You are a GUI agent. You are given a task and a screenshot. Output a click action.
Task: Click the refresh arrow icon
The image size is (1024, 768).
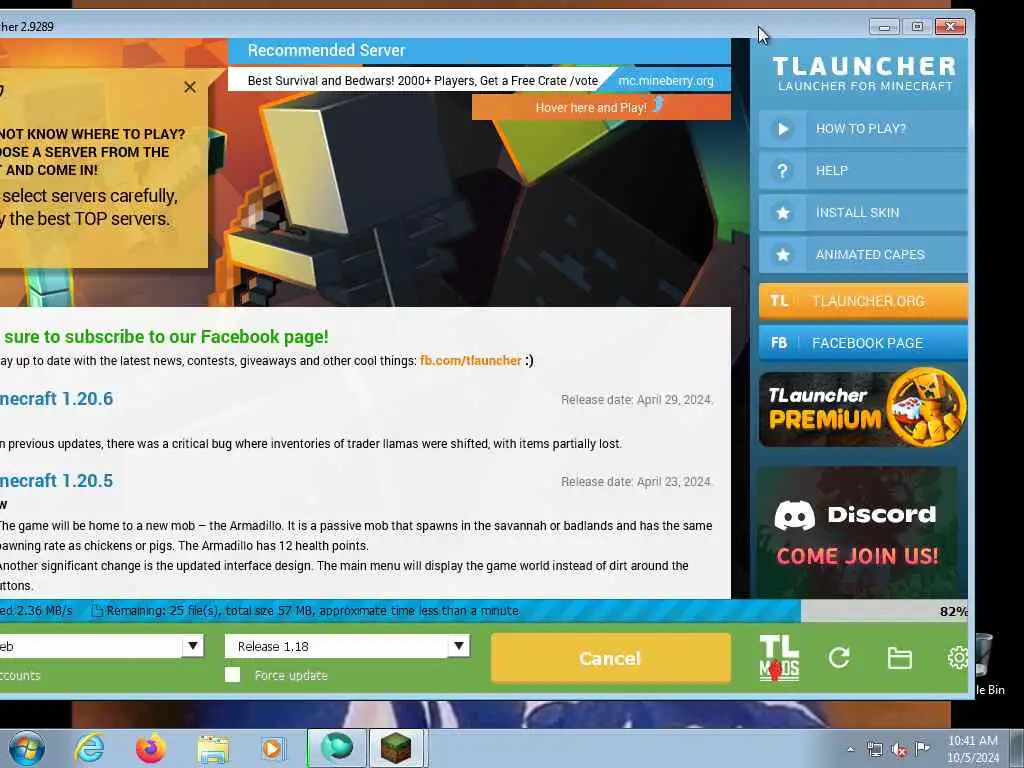(x=839, y=658)
